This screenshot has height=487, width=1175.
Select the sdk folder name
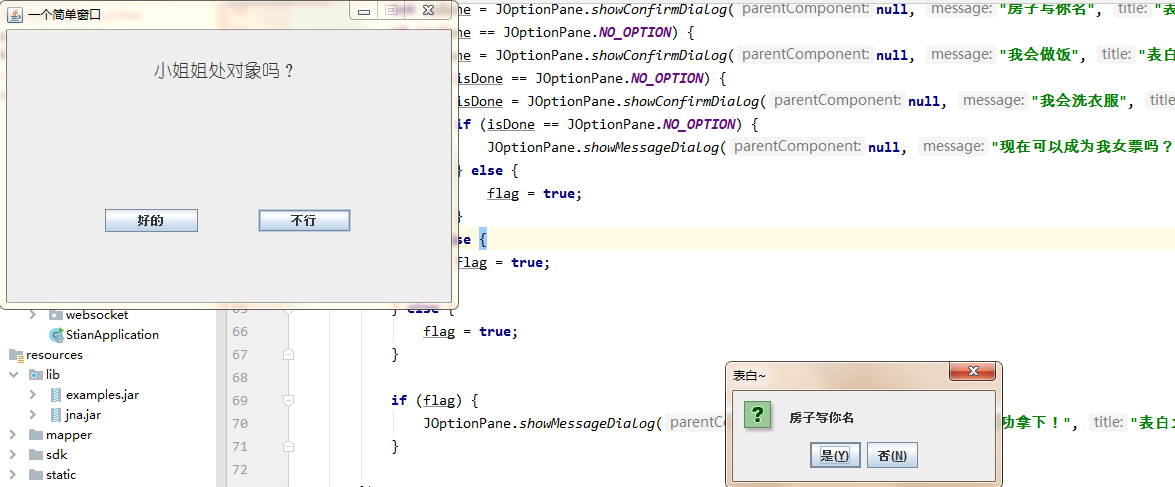point(56,455)
